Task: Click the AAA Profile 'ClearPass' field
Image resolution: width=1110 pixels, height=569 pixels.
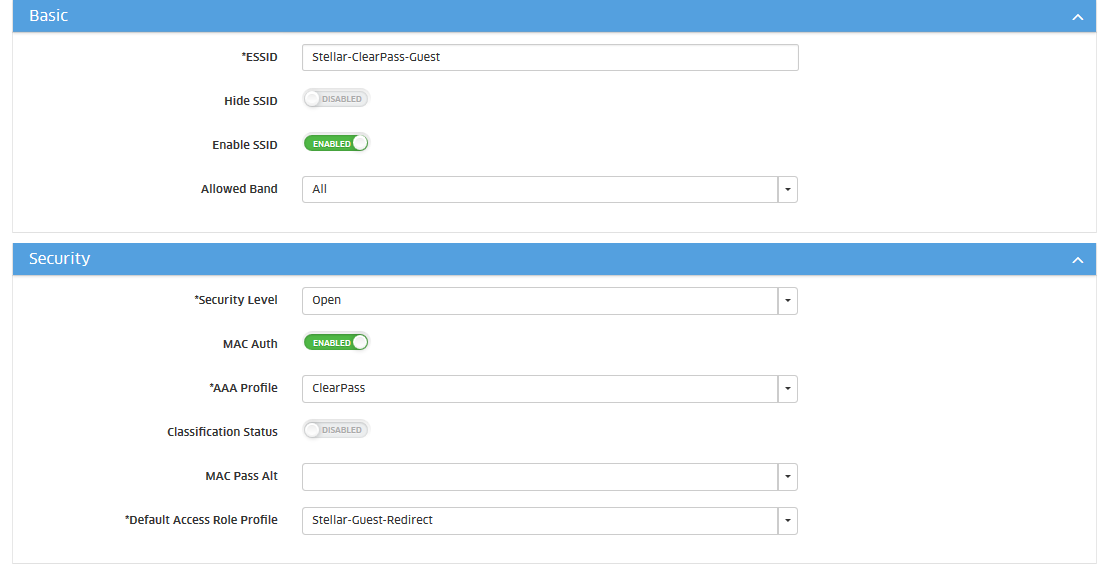Action: point(539,388)
